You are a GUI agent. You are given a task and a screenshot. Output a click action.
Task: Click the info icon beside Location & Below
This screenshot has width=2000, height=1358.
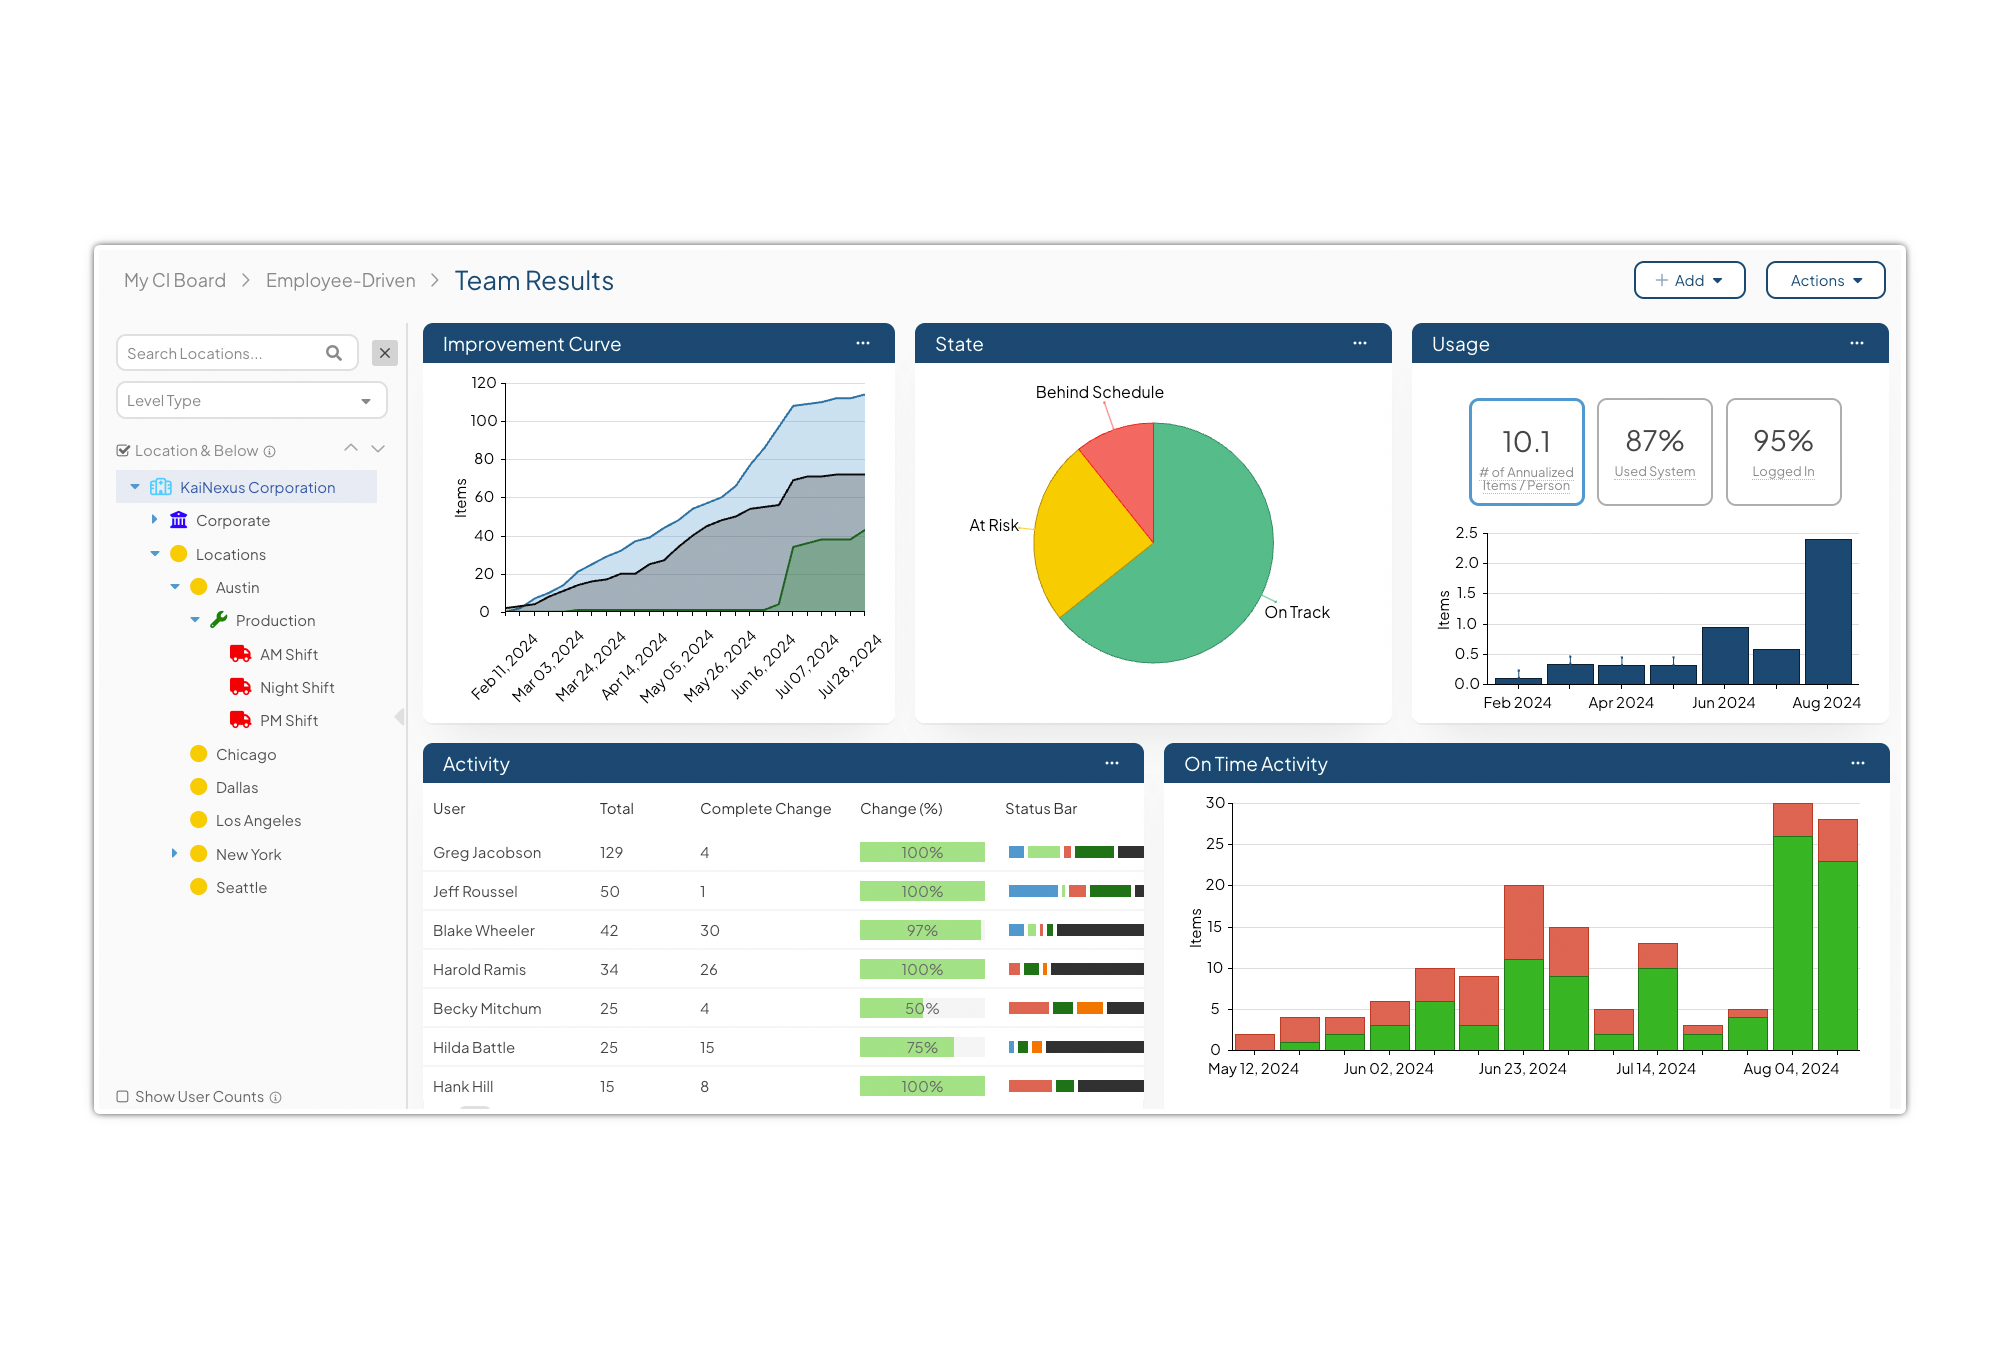click(x=271, y=450)
